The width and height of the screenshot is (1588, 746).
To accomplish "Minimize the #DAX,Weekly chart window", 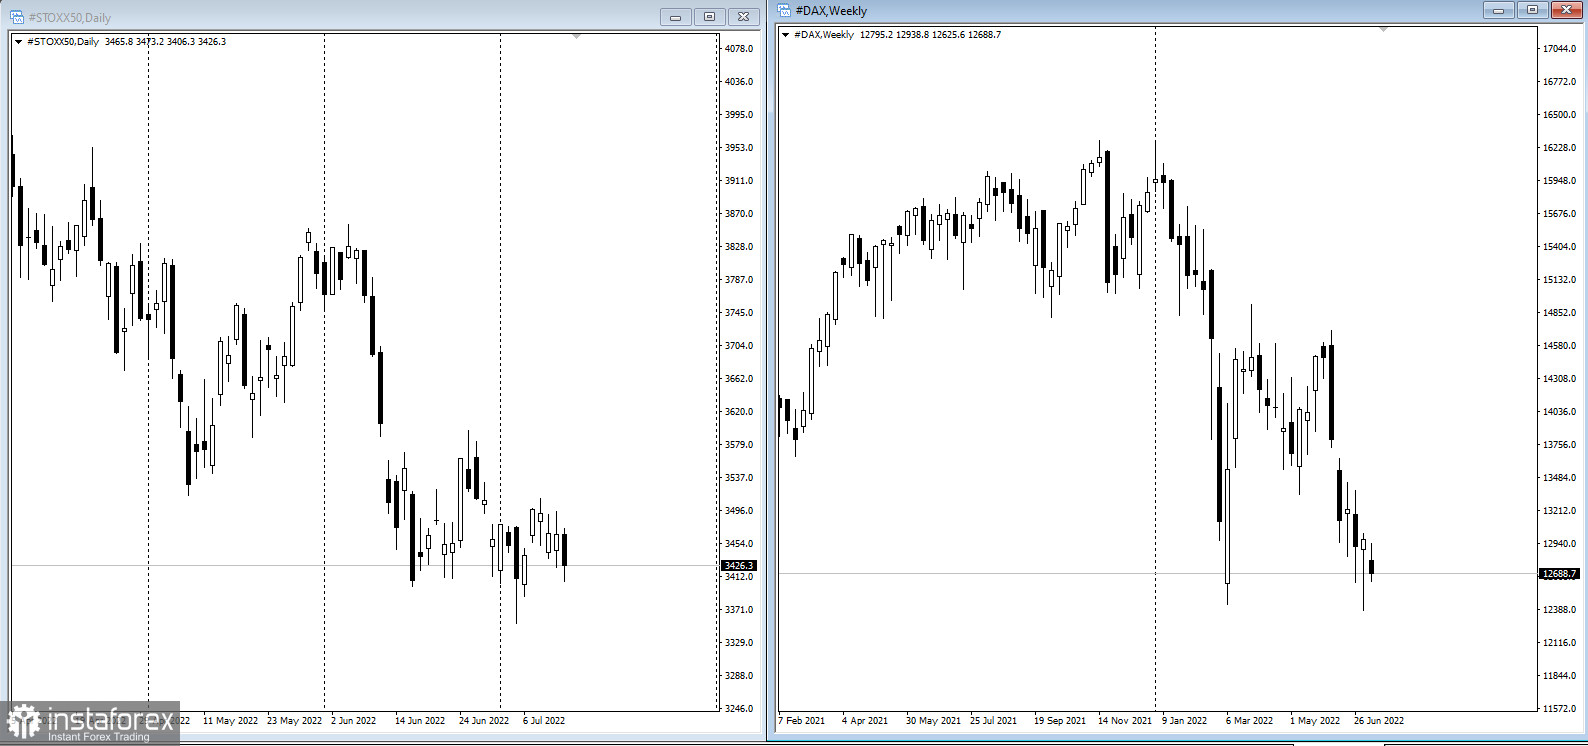I will click(x=1498, y=10).
